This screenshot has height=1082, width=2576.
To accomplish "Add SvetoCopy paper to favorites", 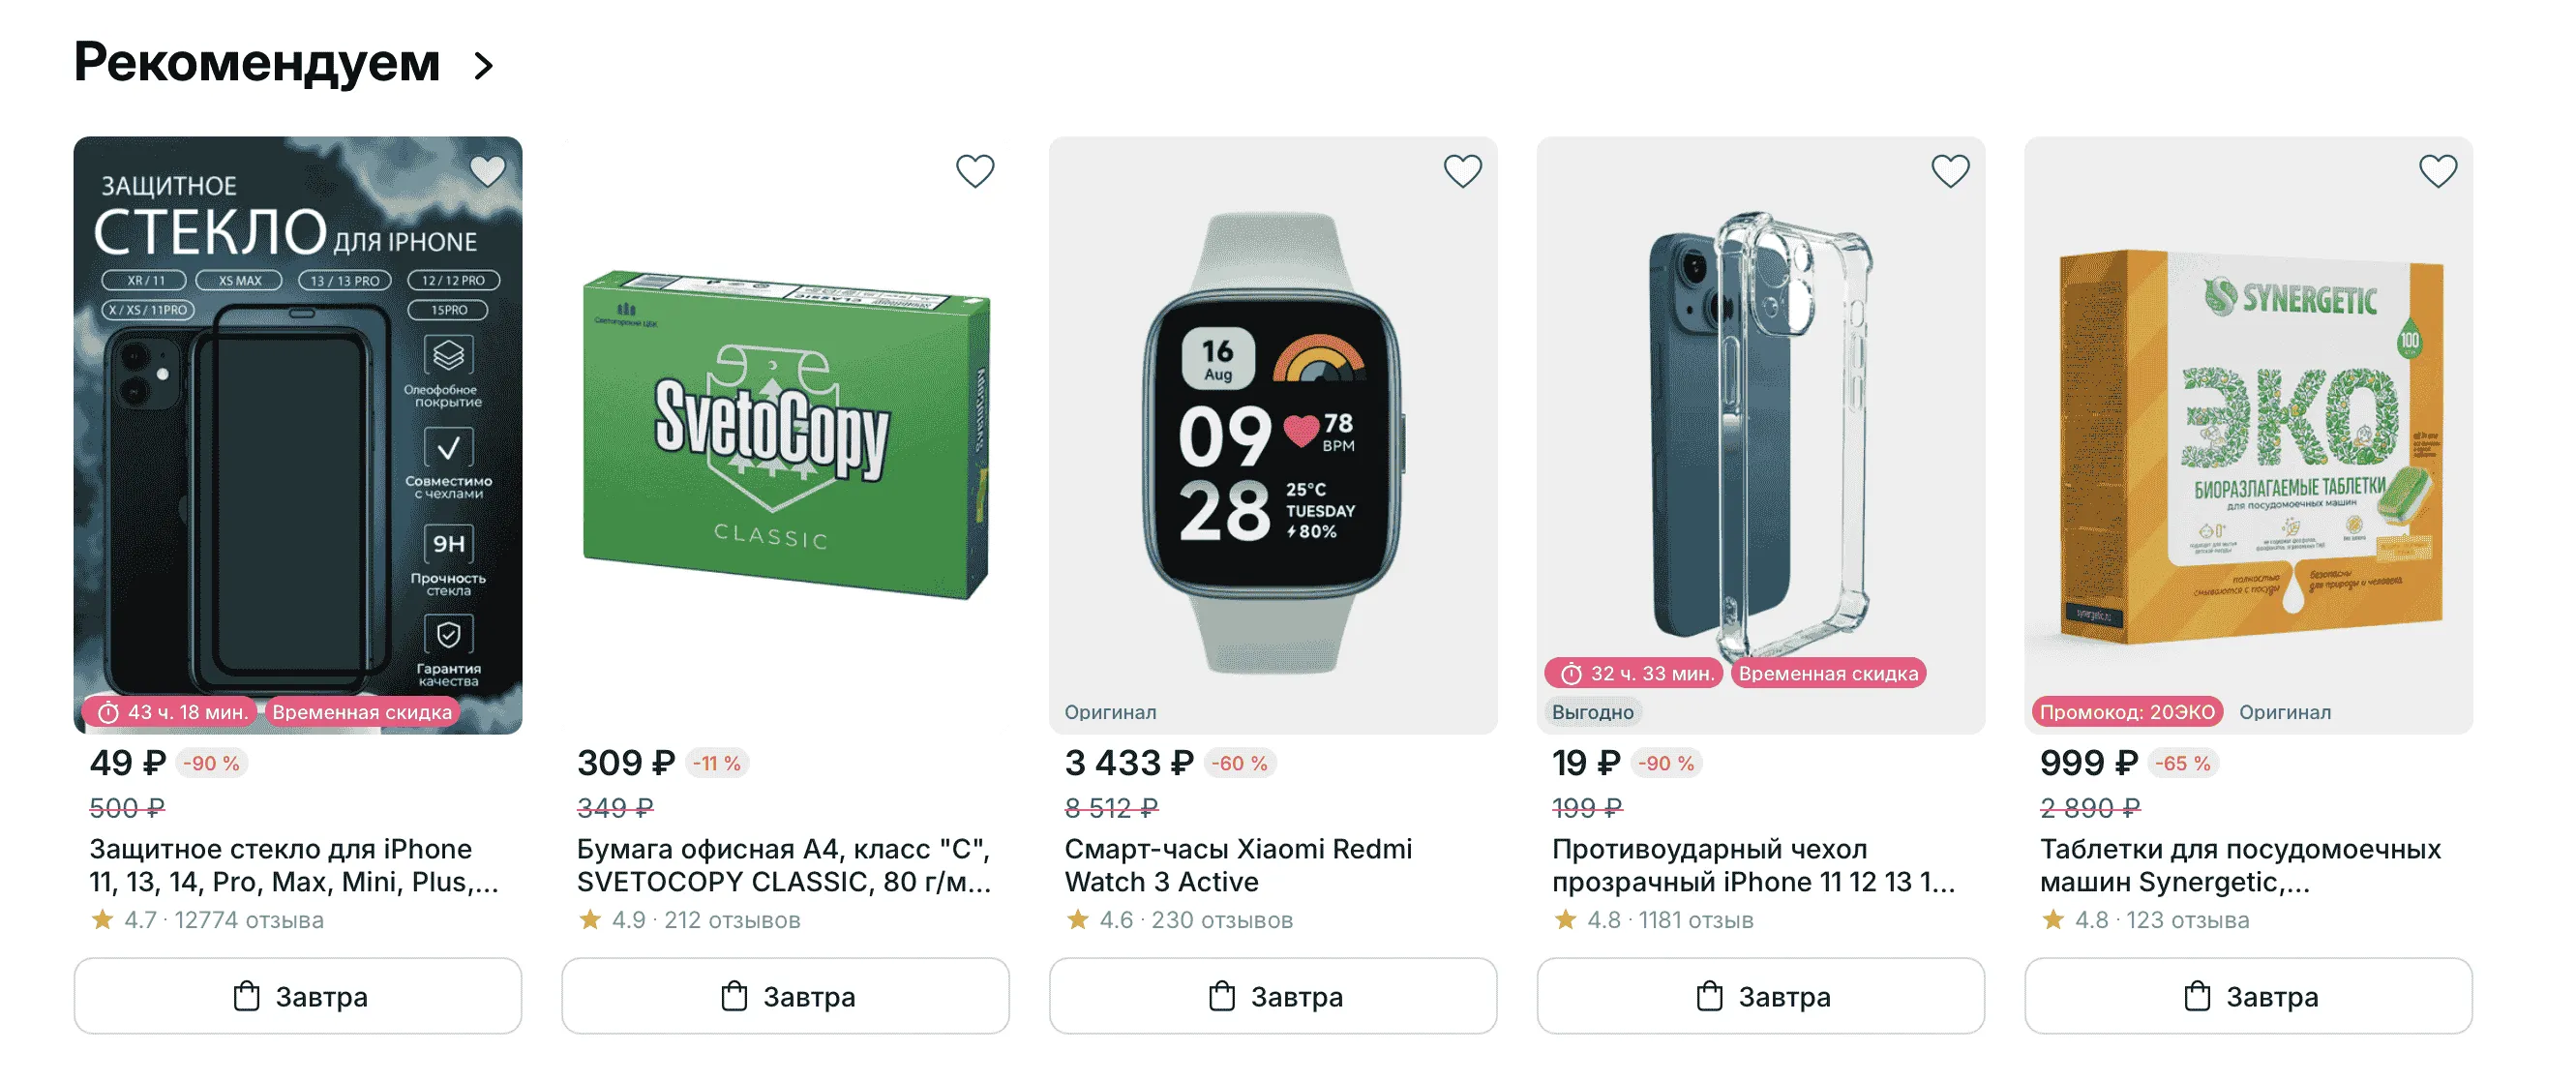I will point(975,171).
